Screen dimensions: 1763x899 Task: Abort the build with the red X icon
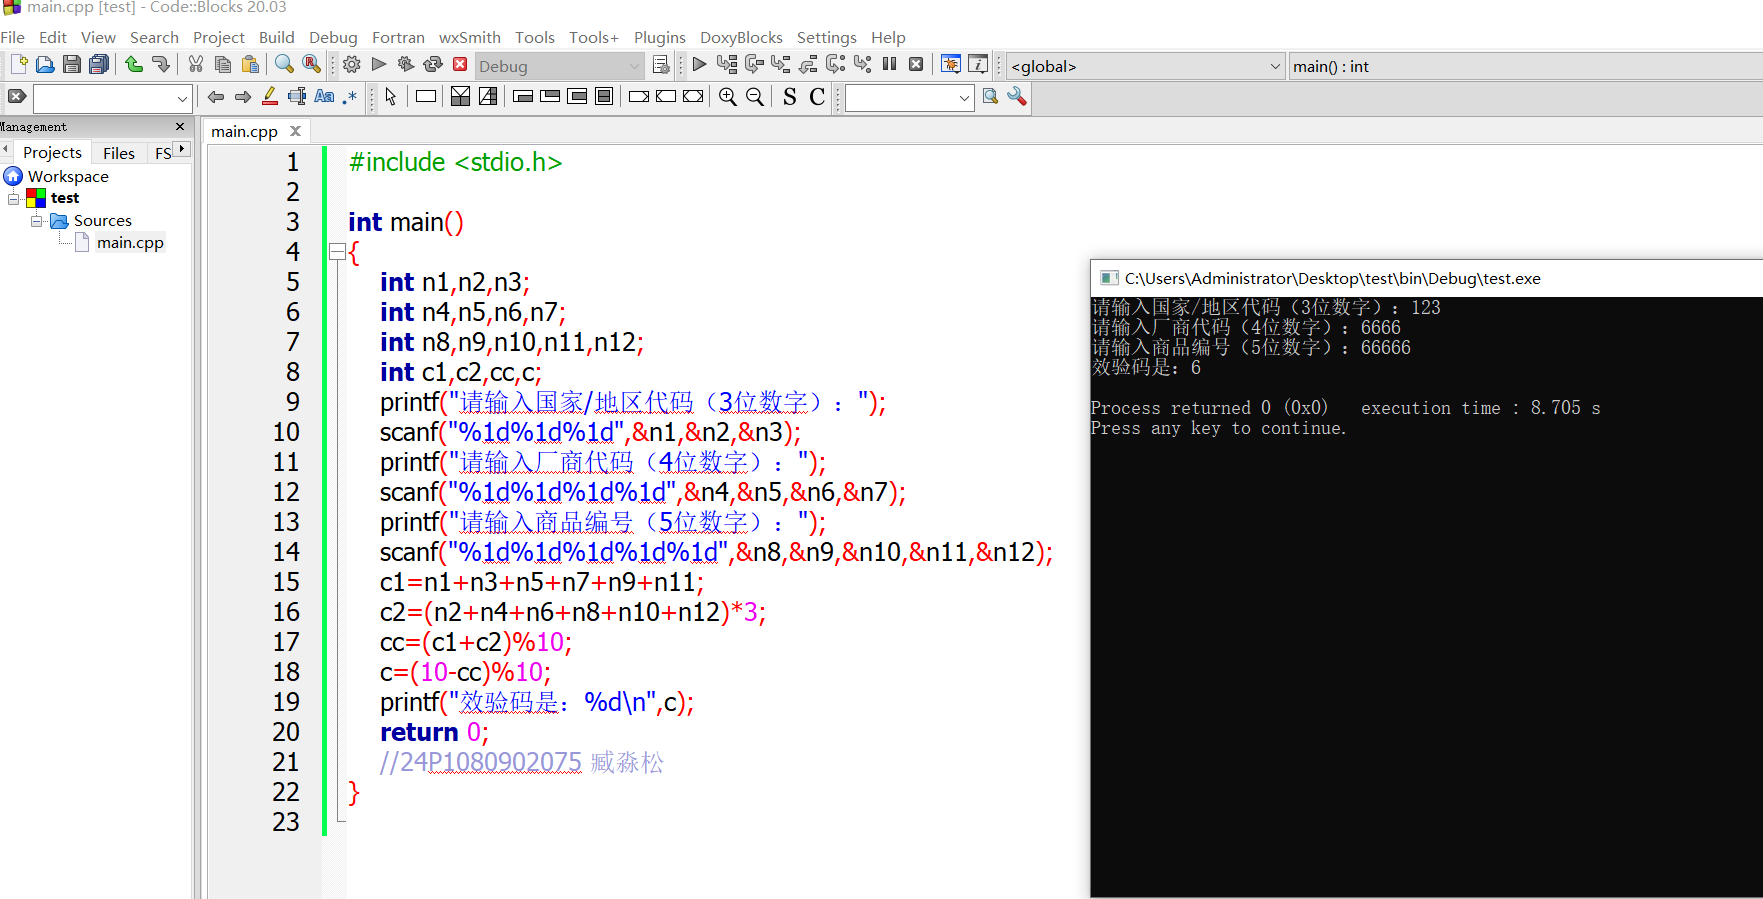[460, 65]
